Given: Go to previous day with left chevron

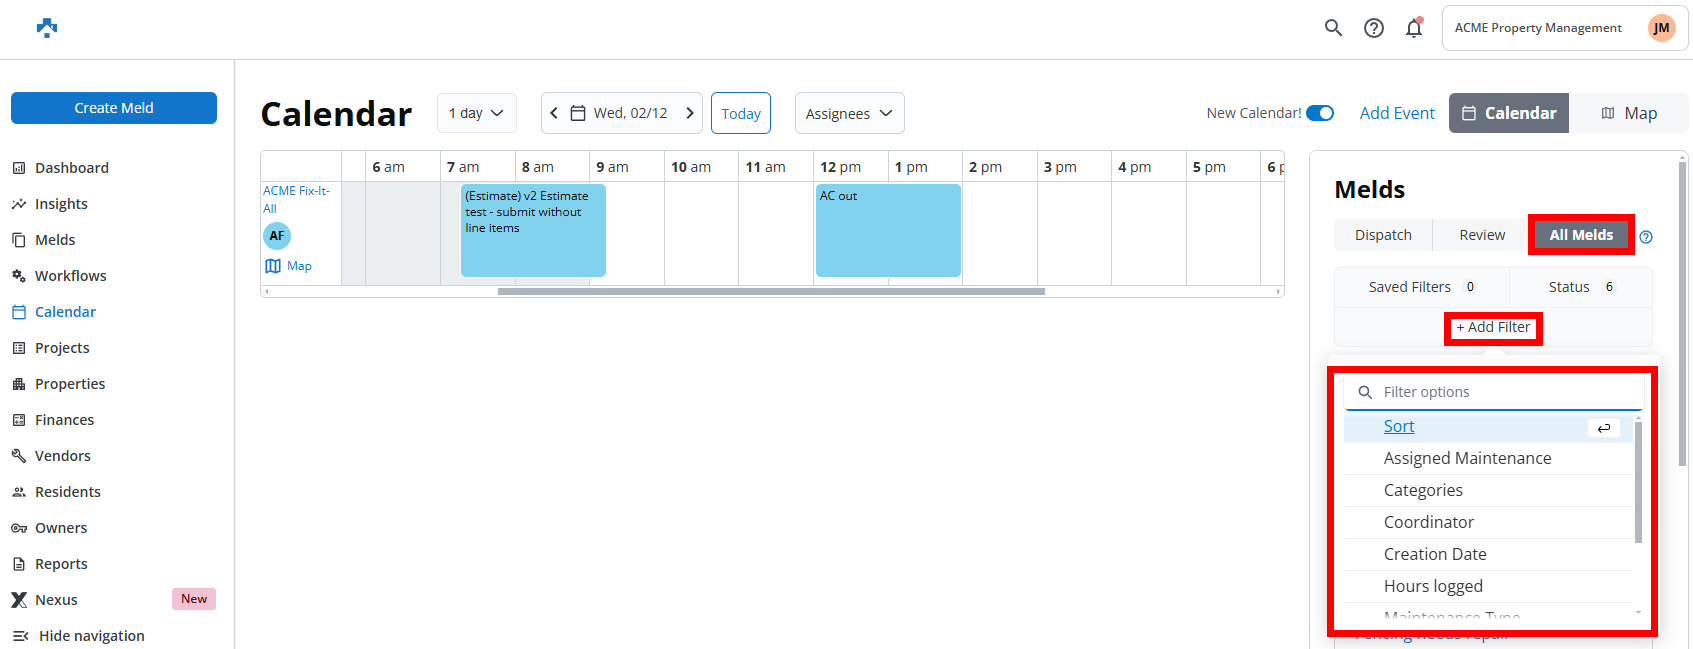Looking at the screenshot, I should pos(554,113).
